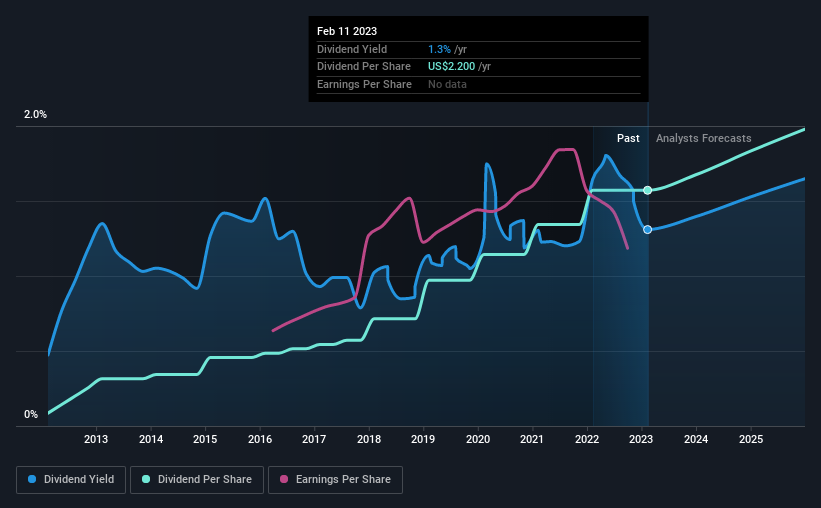The height and width of the screenshot is (508, 821).
Task: Click the 2015 x-axis year label
Action: coord(205,439)
